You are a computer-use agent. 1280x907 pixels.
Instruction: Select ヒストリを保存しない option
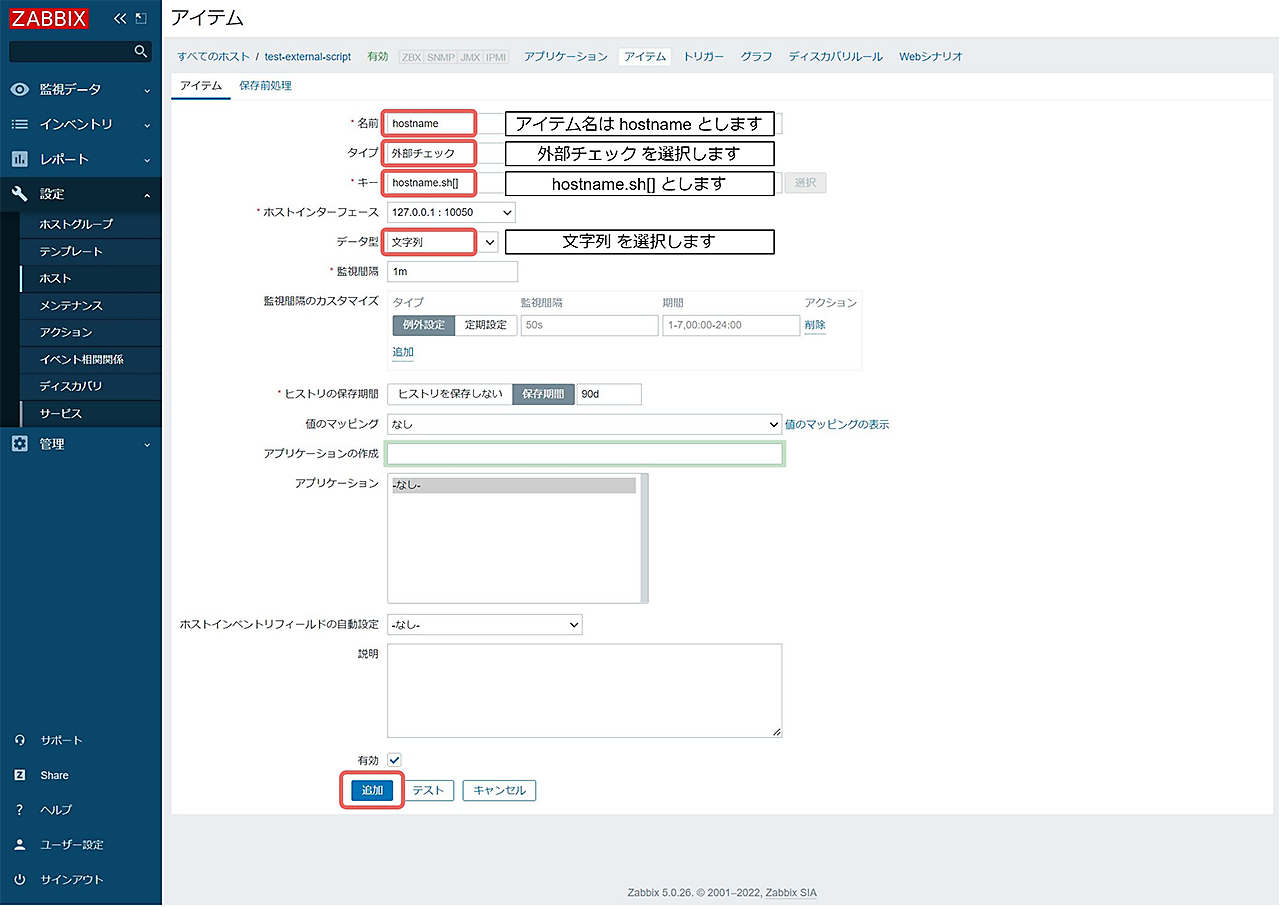(450, 394)
